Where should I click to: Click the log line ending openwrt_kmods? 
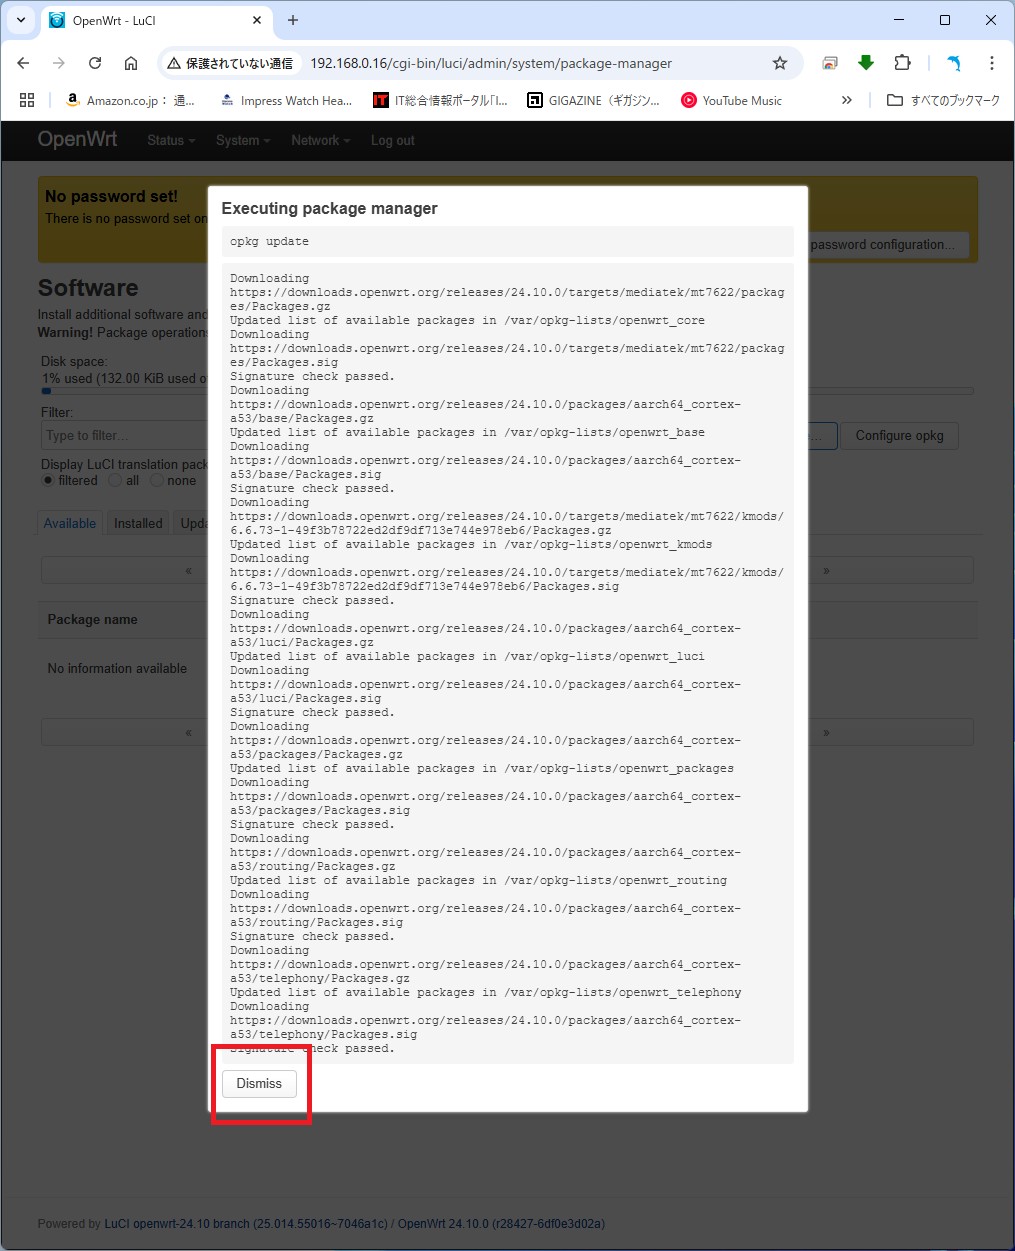point(471,545)
